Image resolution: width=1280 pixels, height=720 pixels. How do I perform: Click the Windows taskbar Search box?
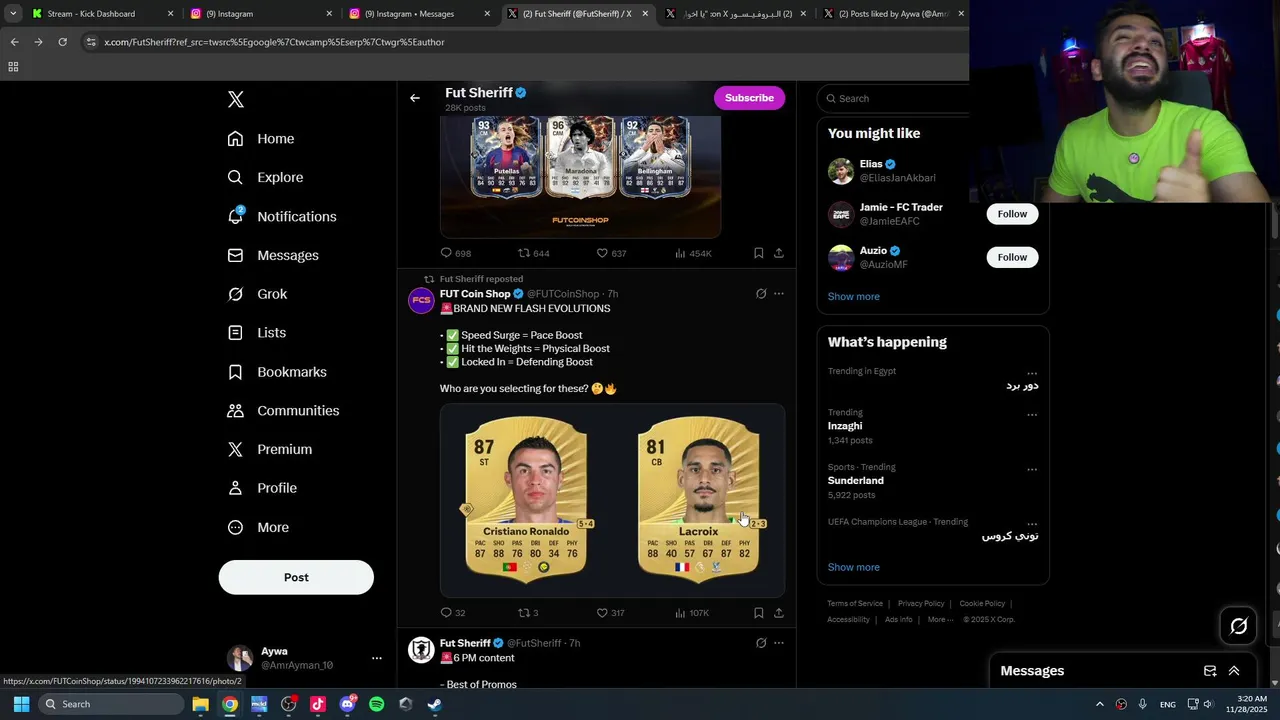tap(112, 704)
